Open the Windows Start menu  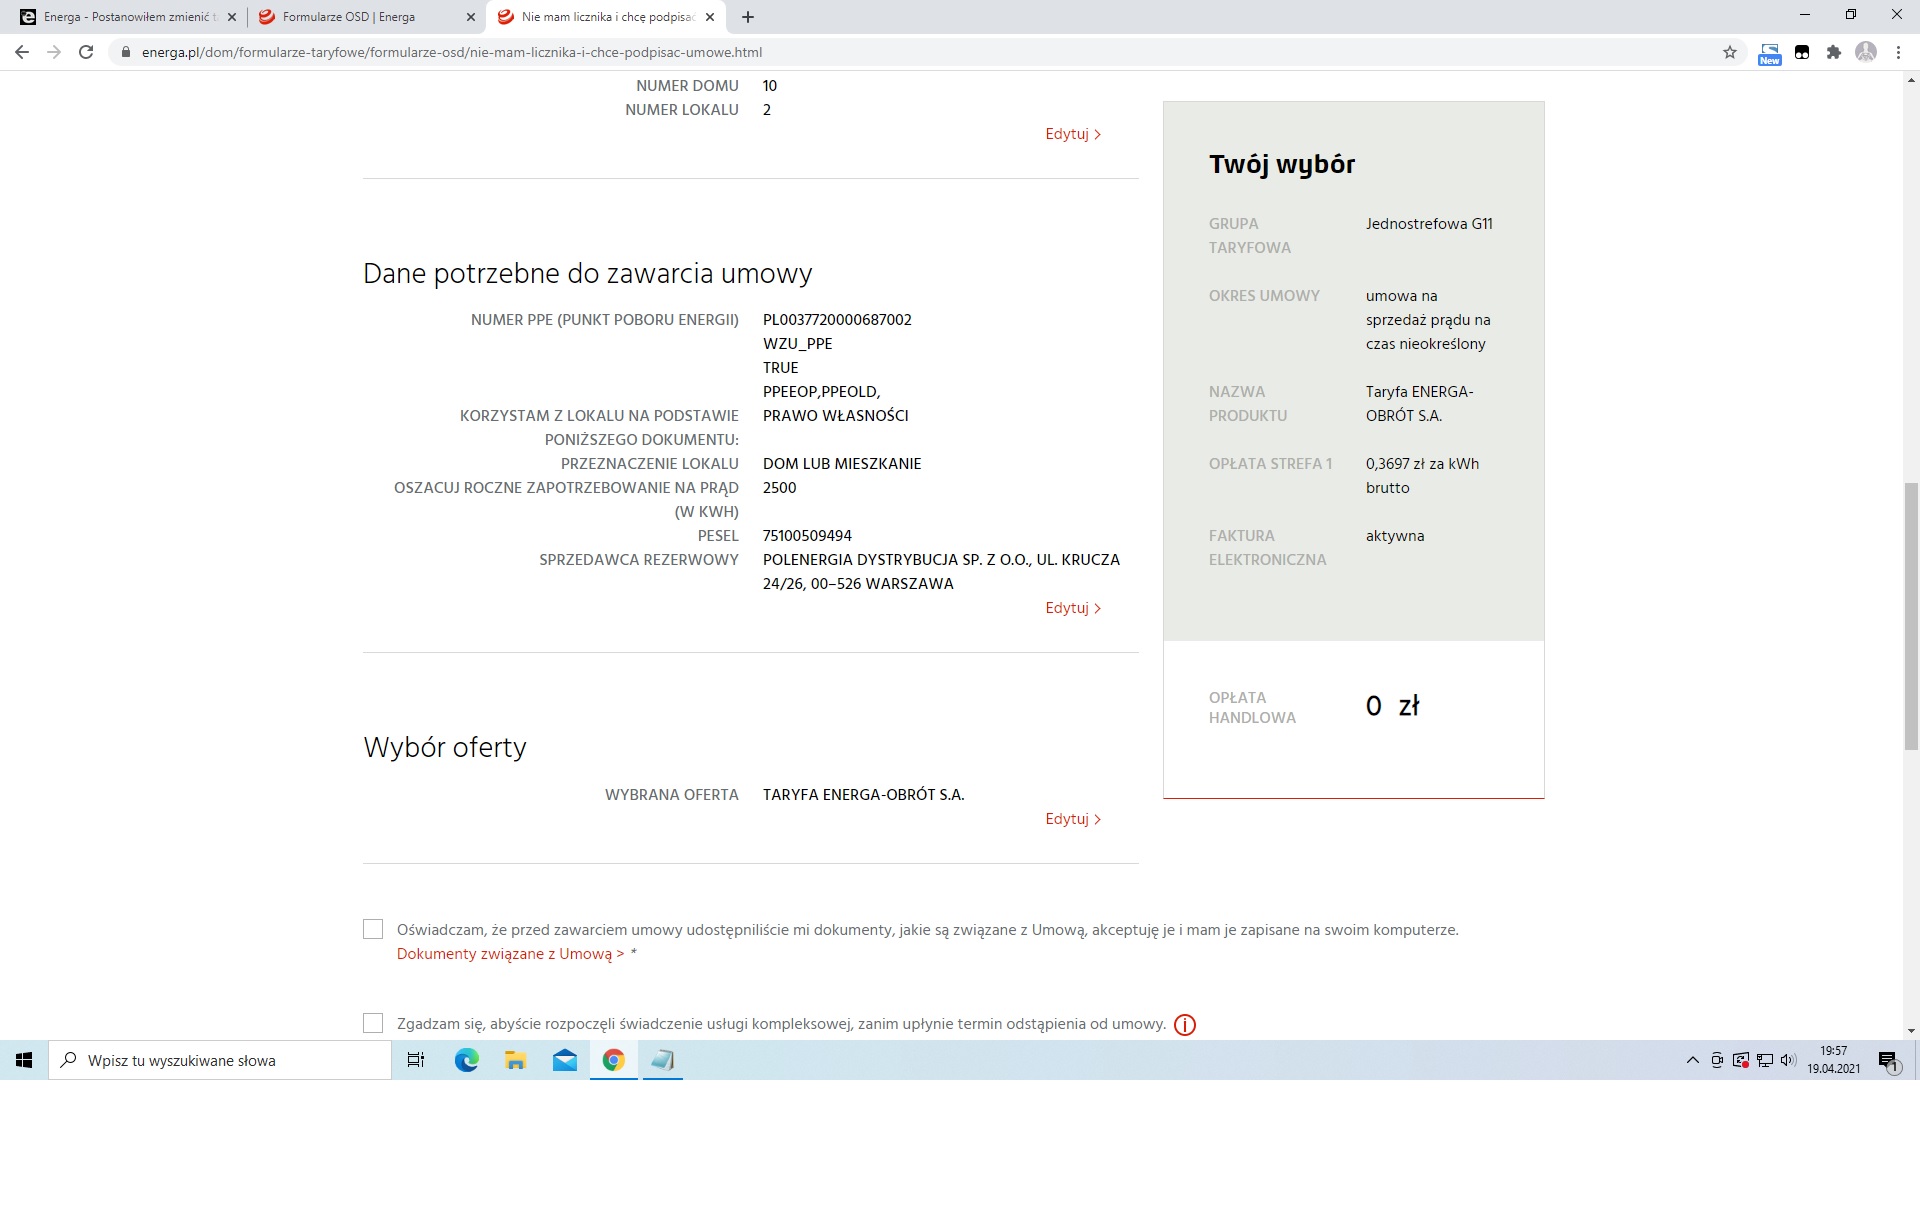click(24, 1060)
